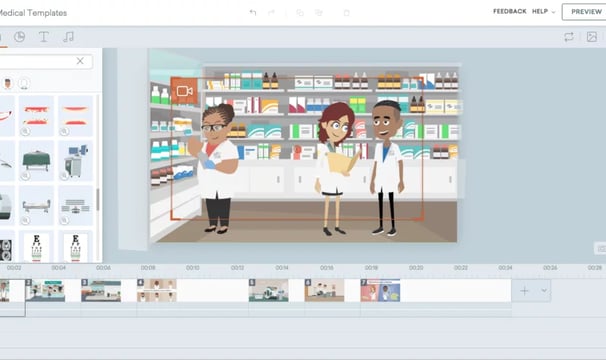Open the Audio music note tab

click(x=68, y=37)
